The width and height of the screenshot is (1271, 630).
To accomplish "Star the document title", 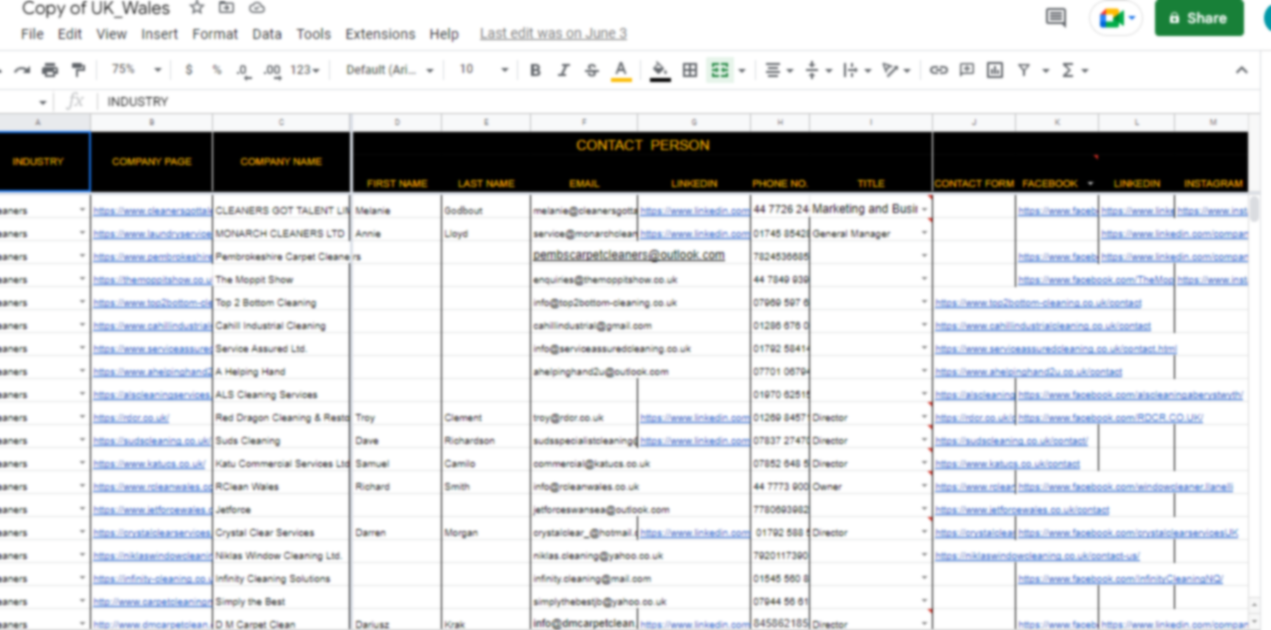I will click(197, 8).
